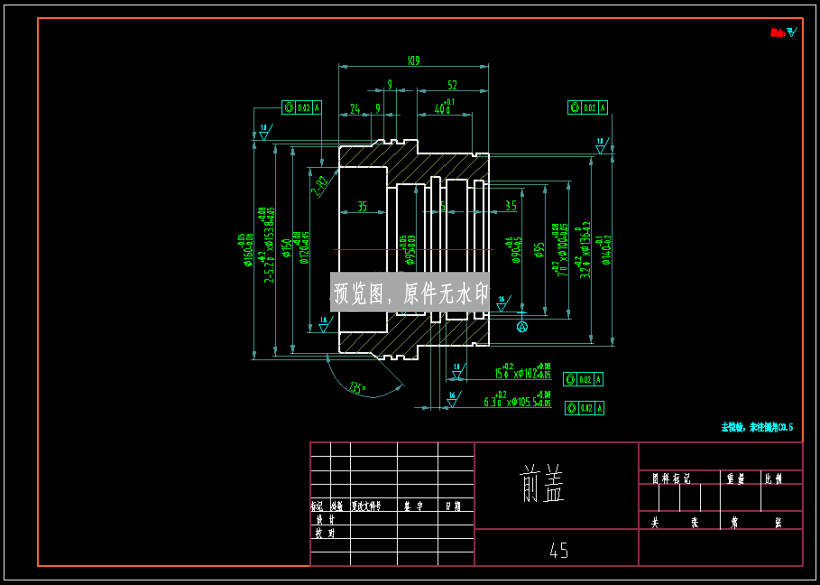Select the 标记 column header
This screenshot has width=820, height=585.
317,506
